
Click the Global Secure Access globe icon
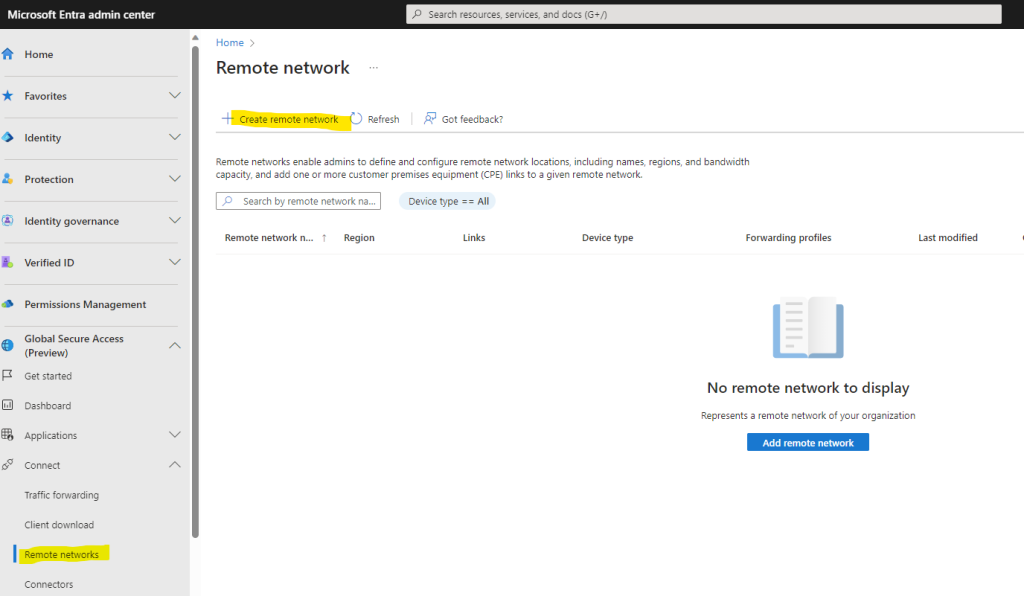[x=8, y=345]
